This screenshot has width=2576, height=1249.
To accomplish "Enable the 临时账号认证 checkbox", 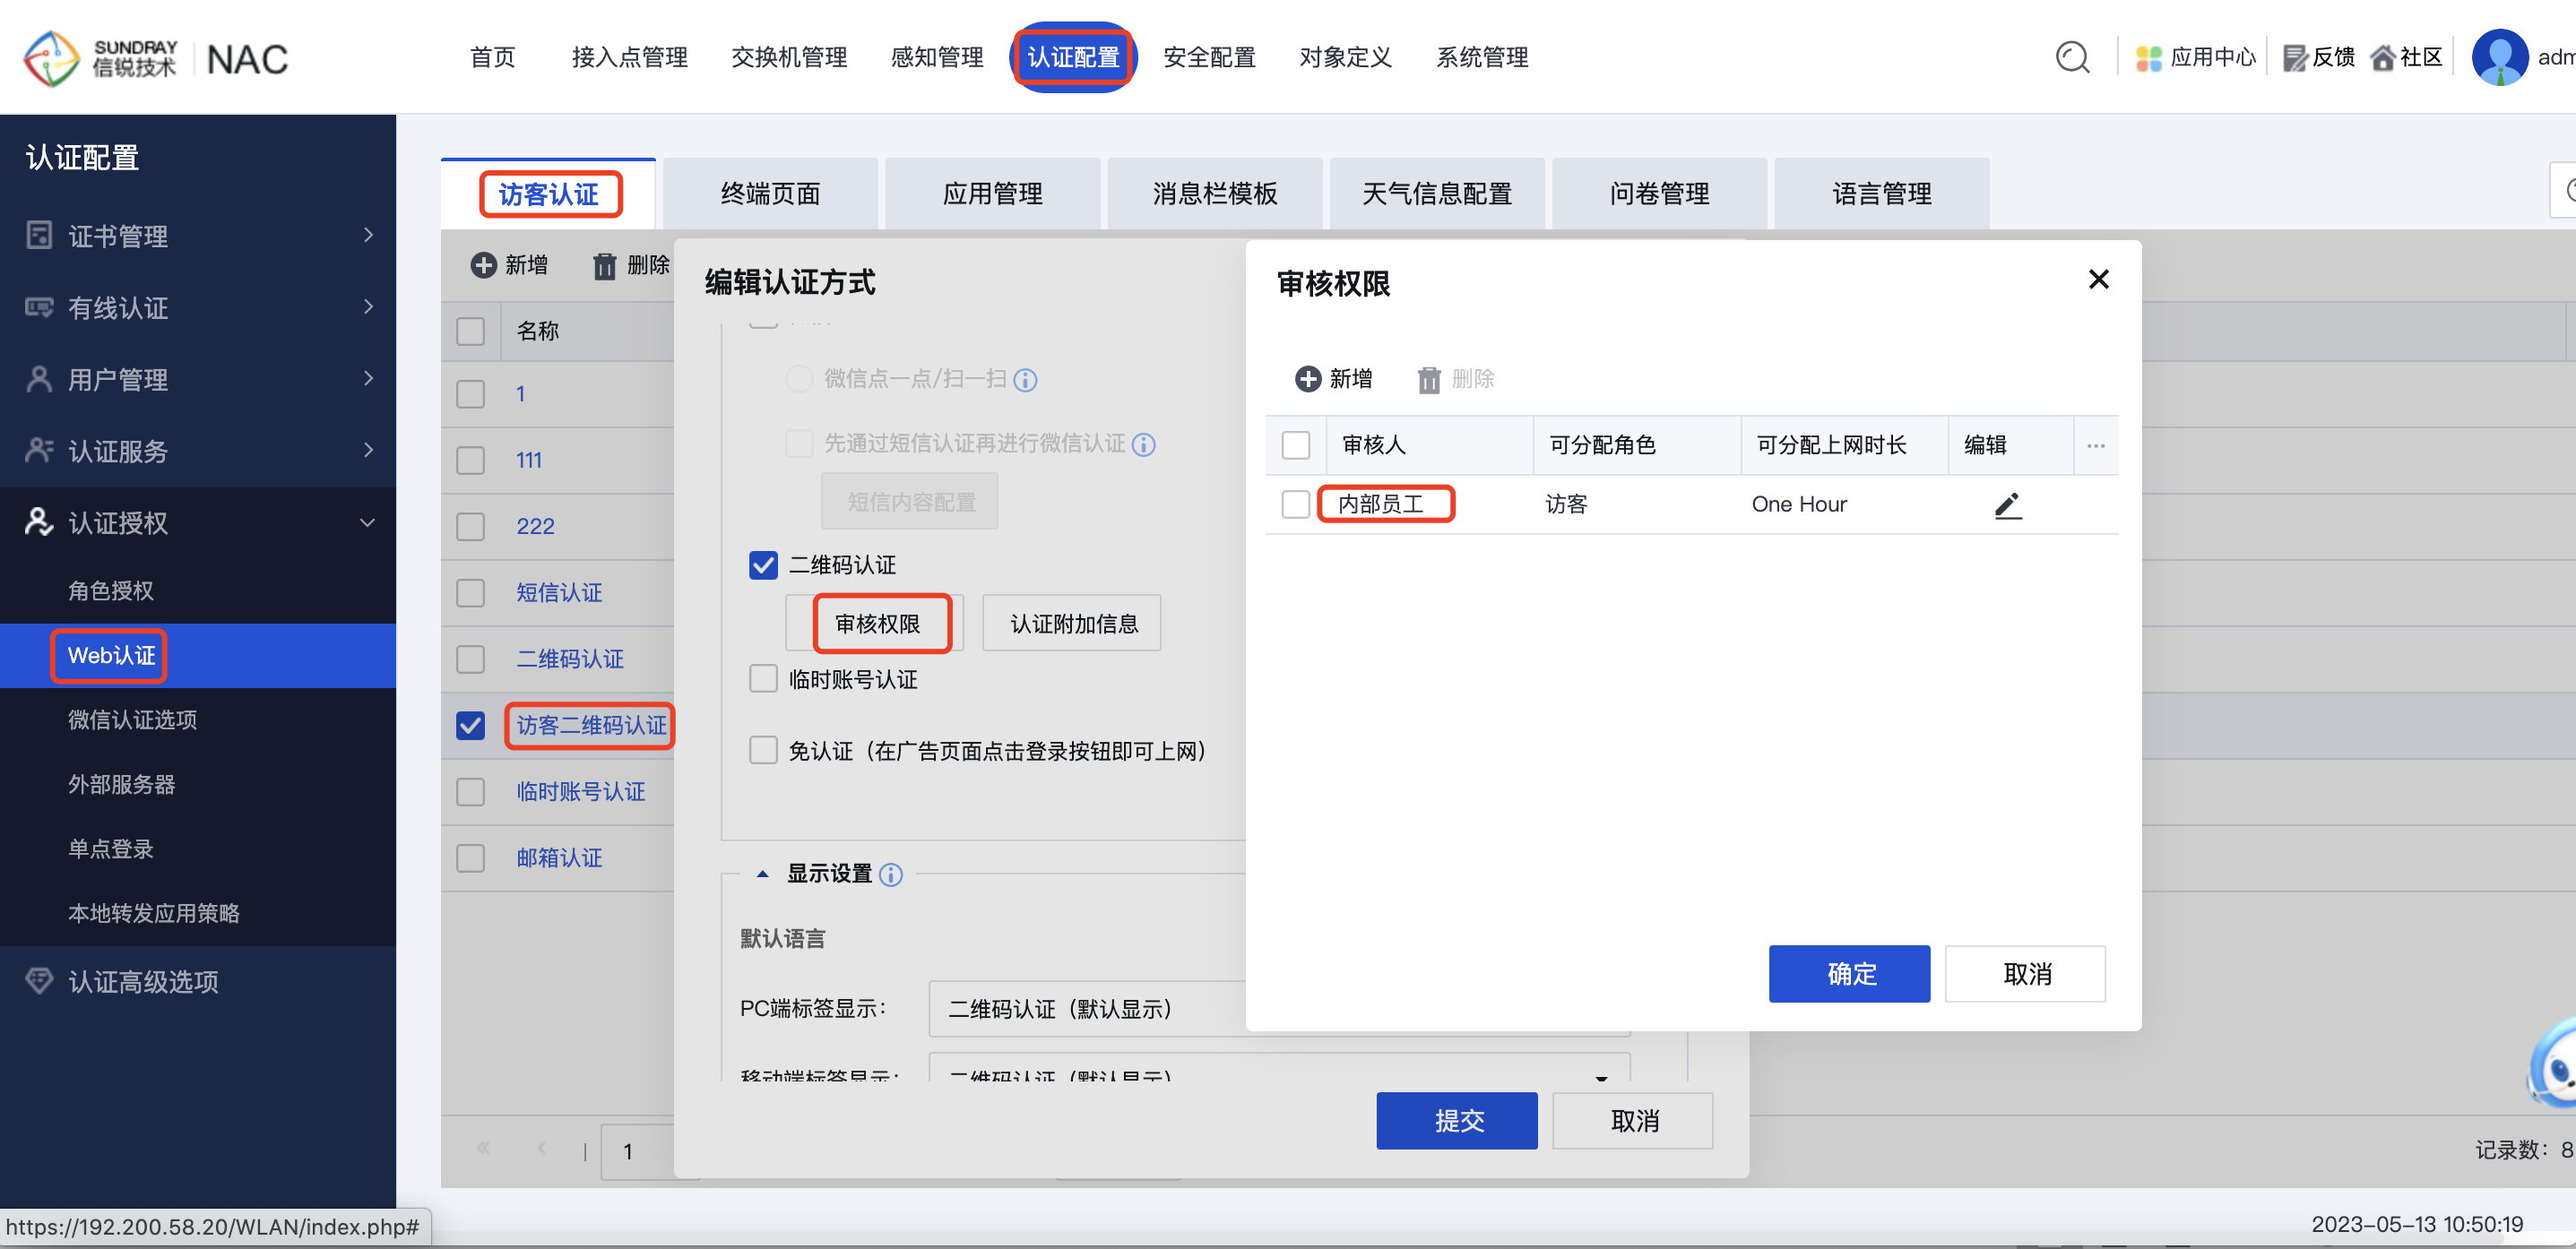I will point(763,679).
